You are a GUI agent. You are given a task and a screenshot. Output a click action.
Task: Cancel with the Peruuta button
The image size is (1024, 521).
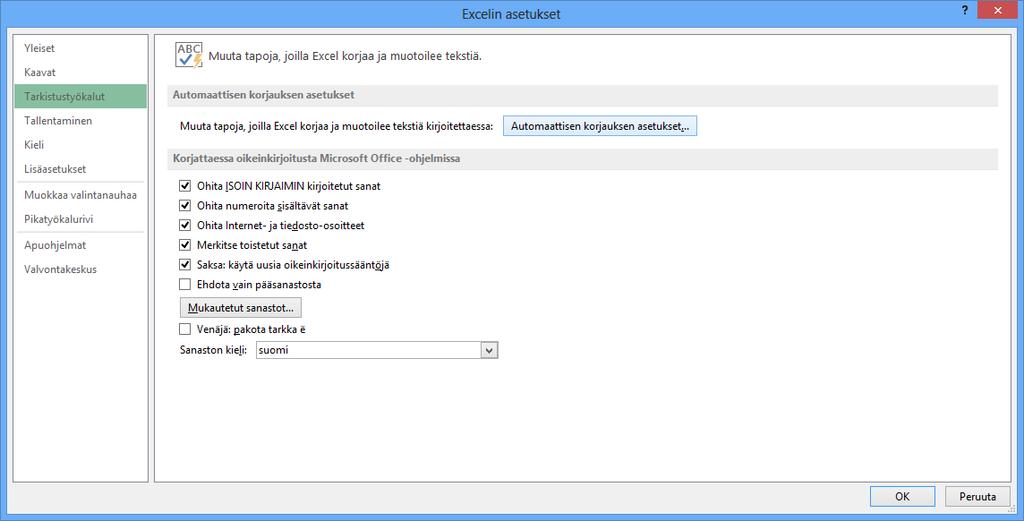tap(978, 497)
